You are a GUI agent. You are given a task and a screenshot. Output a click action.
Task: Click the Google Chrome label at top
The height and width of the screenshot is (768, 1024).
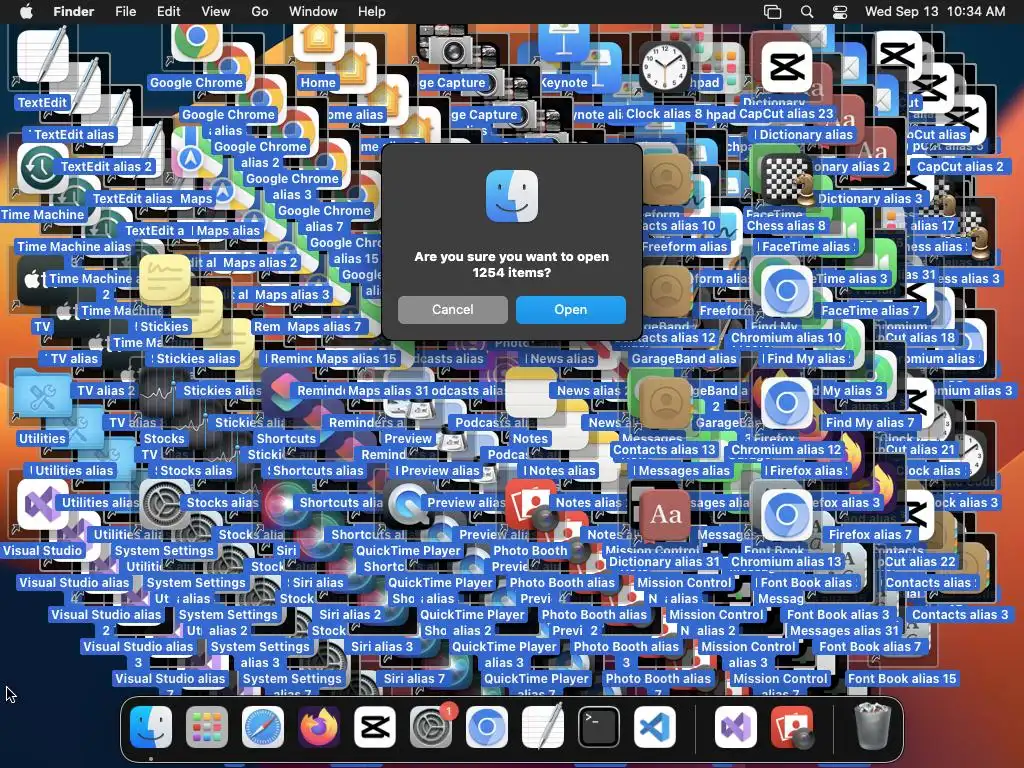197,82
